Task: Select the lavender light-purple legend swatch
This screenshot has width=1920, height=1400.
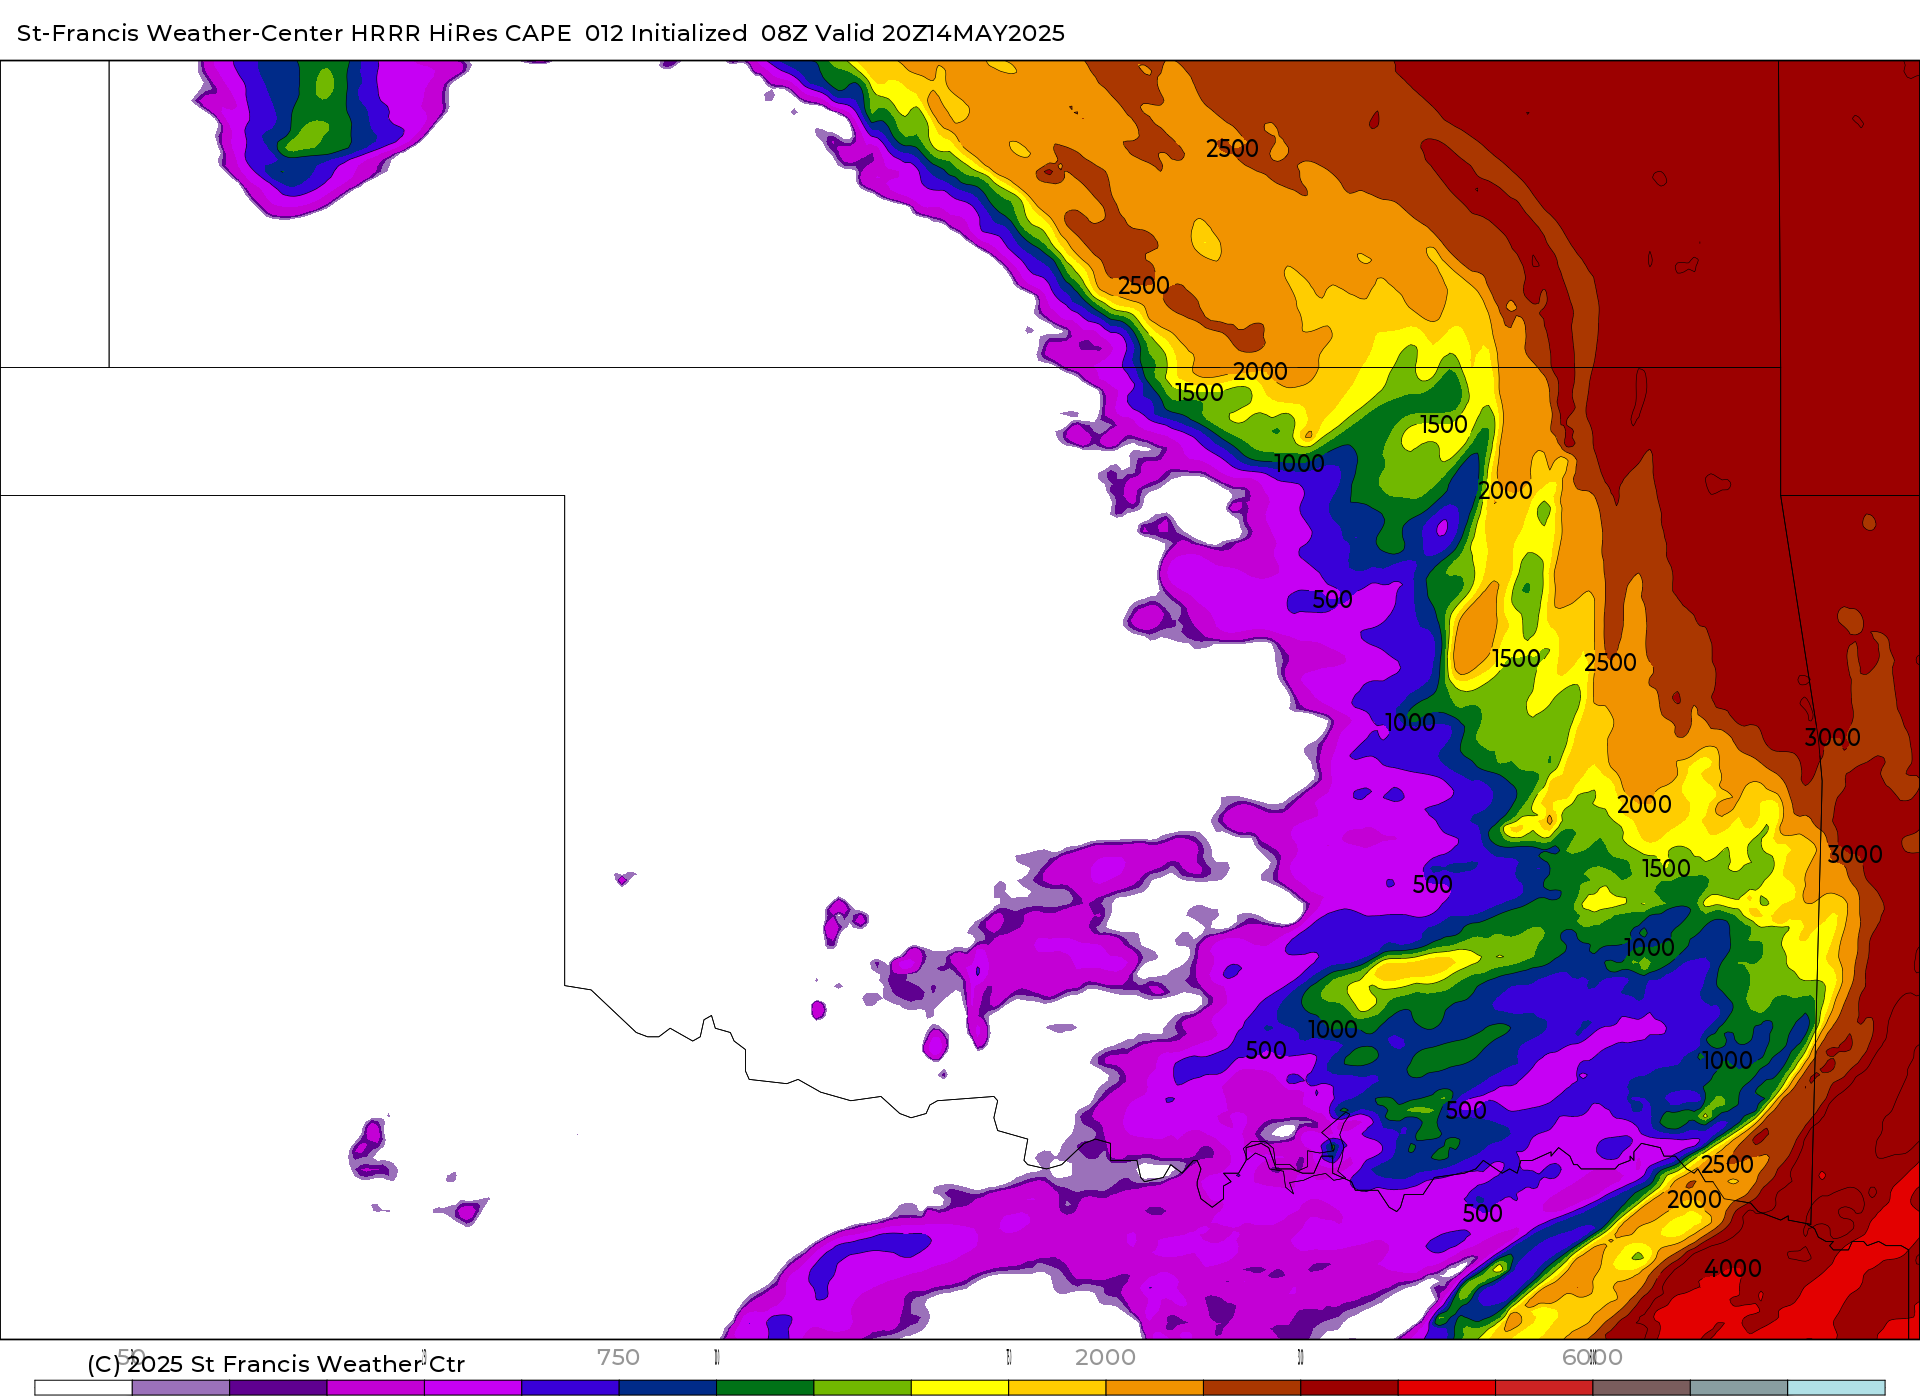Action: [181, 1388]
